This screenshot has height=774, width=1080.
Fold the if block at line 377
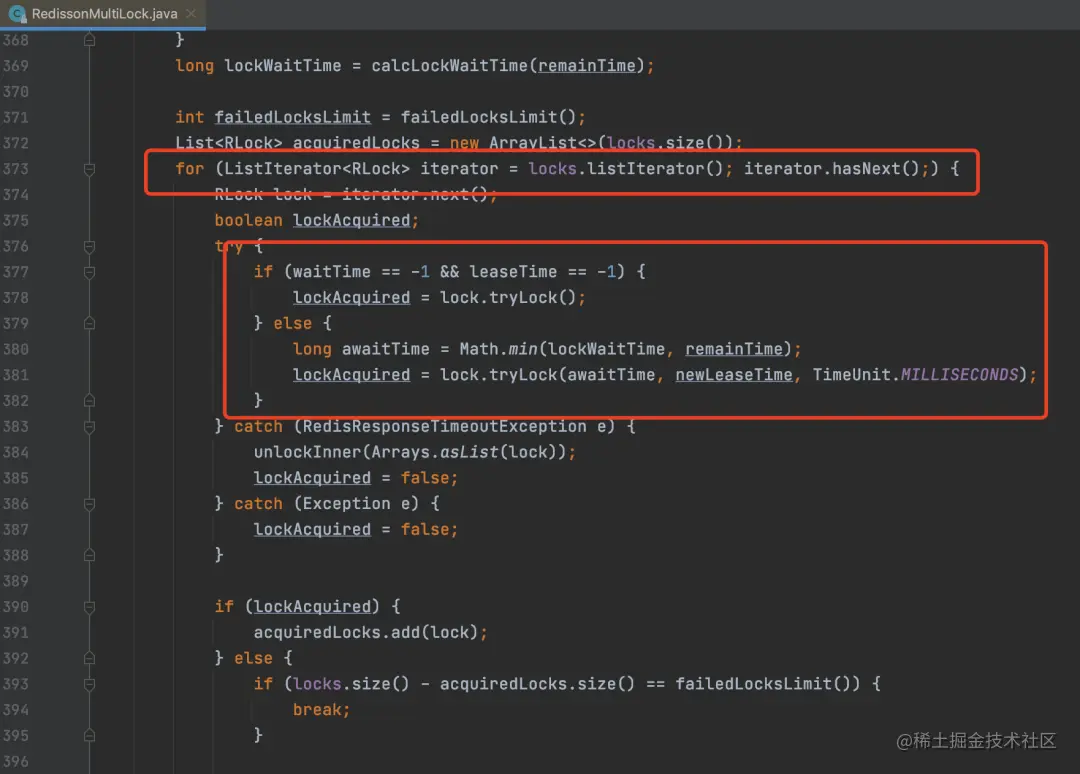click(90, 272)
